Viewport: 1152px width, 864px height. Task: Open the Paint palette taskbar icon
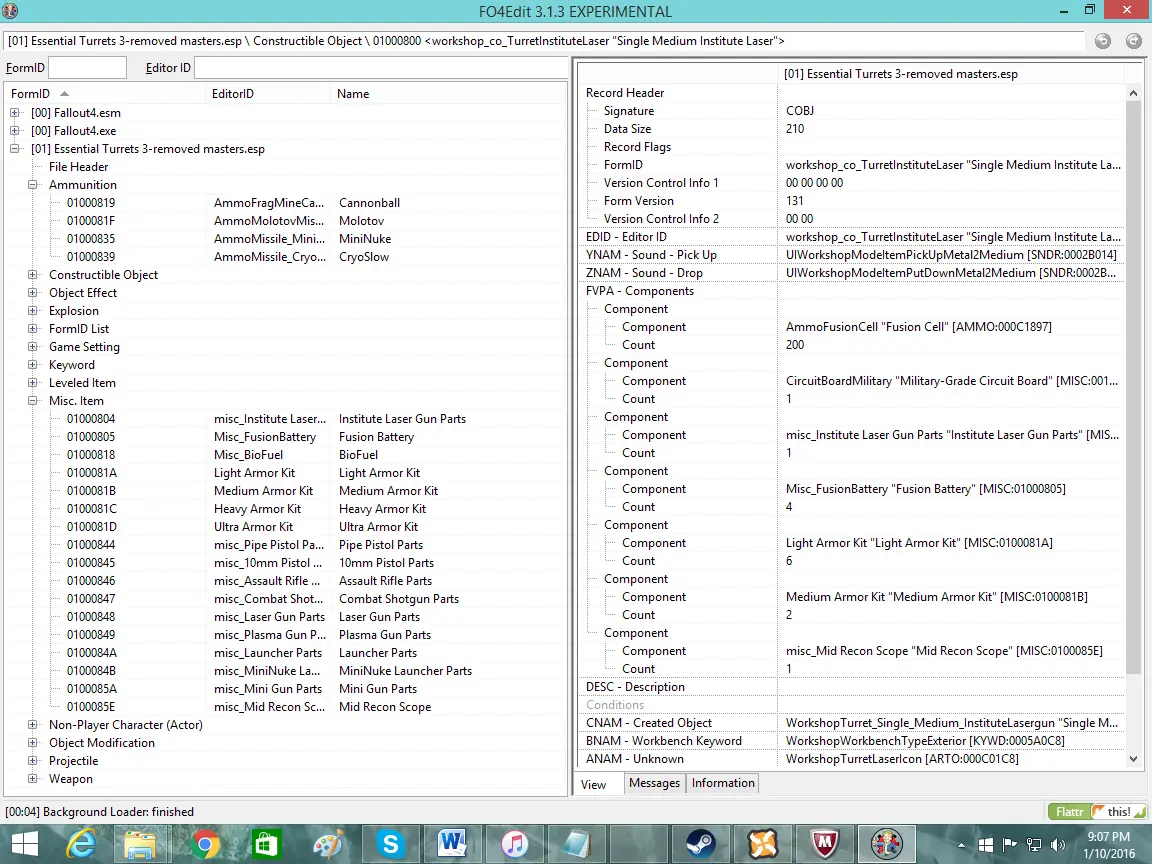click(x=327, y=843)
